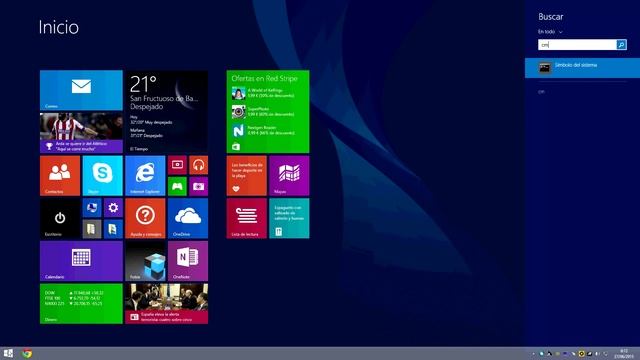Open the Símbolo del sistema search result
640x360 pixels.
(582, 68)
